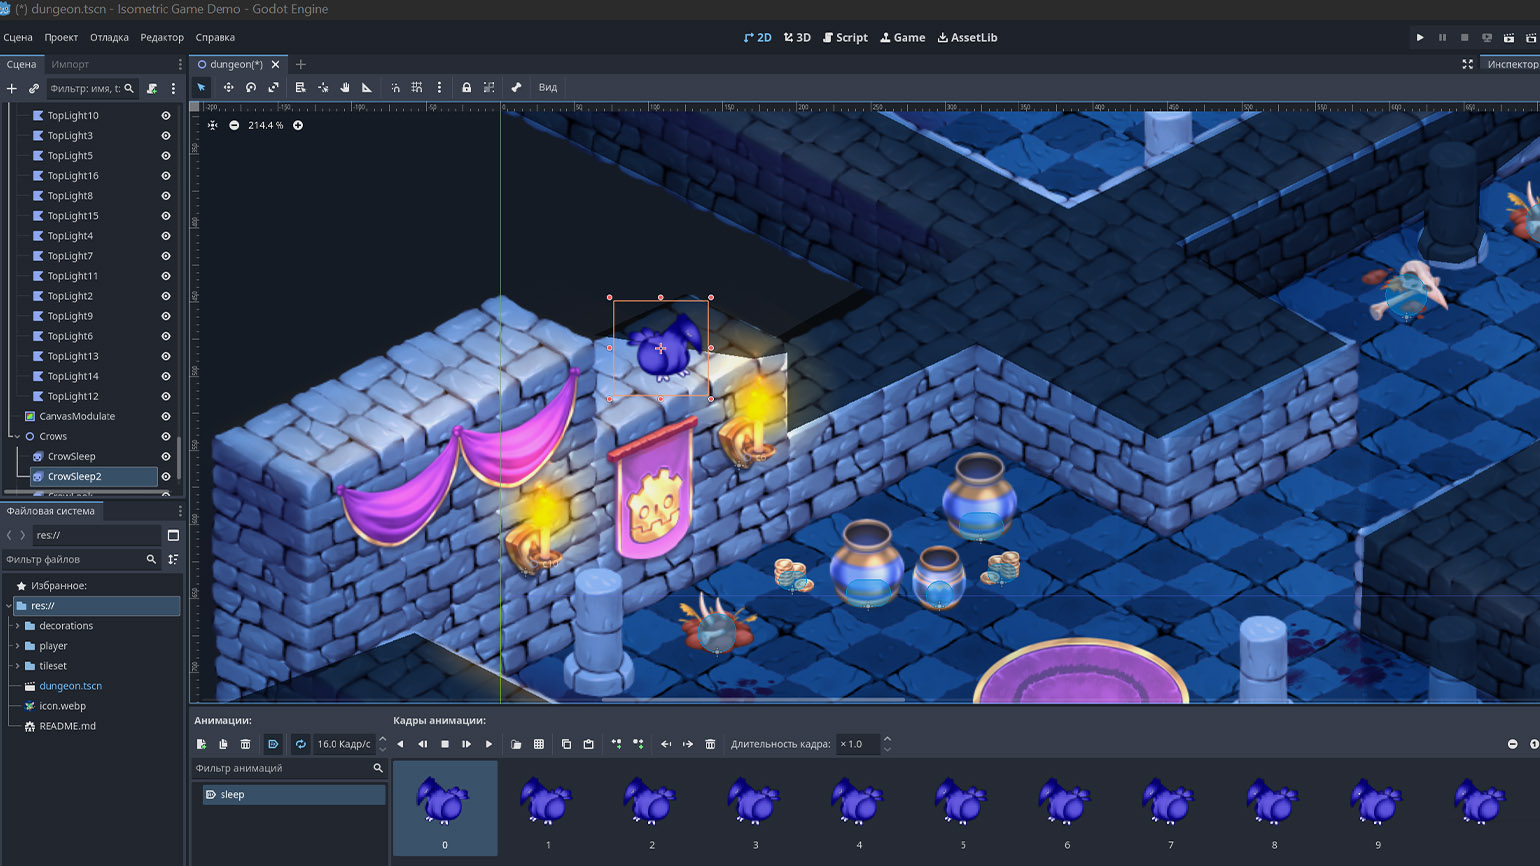This screenshot has width=1540, height=866.
Task: Toggle the animation looping button
Action: click(x=300, y=744)
